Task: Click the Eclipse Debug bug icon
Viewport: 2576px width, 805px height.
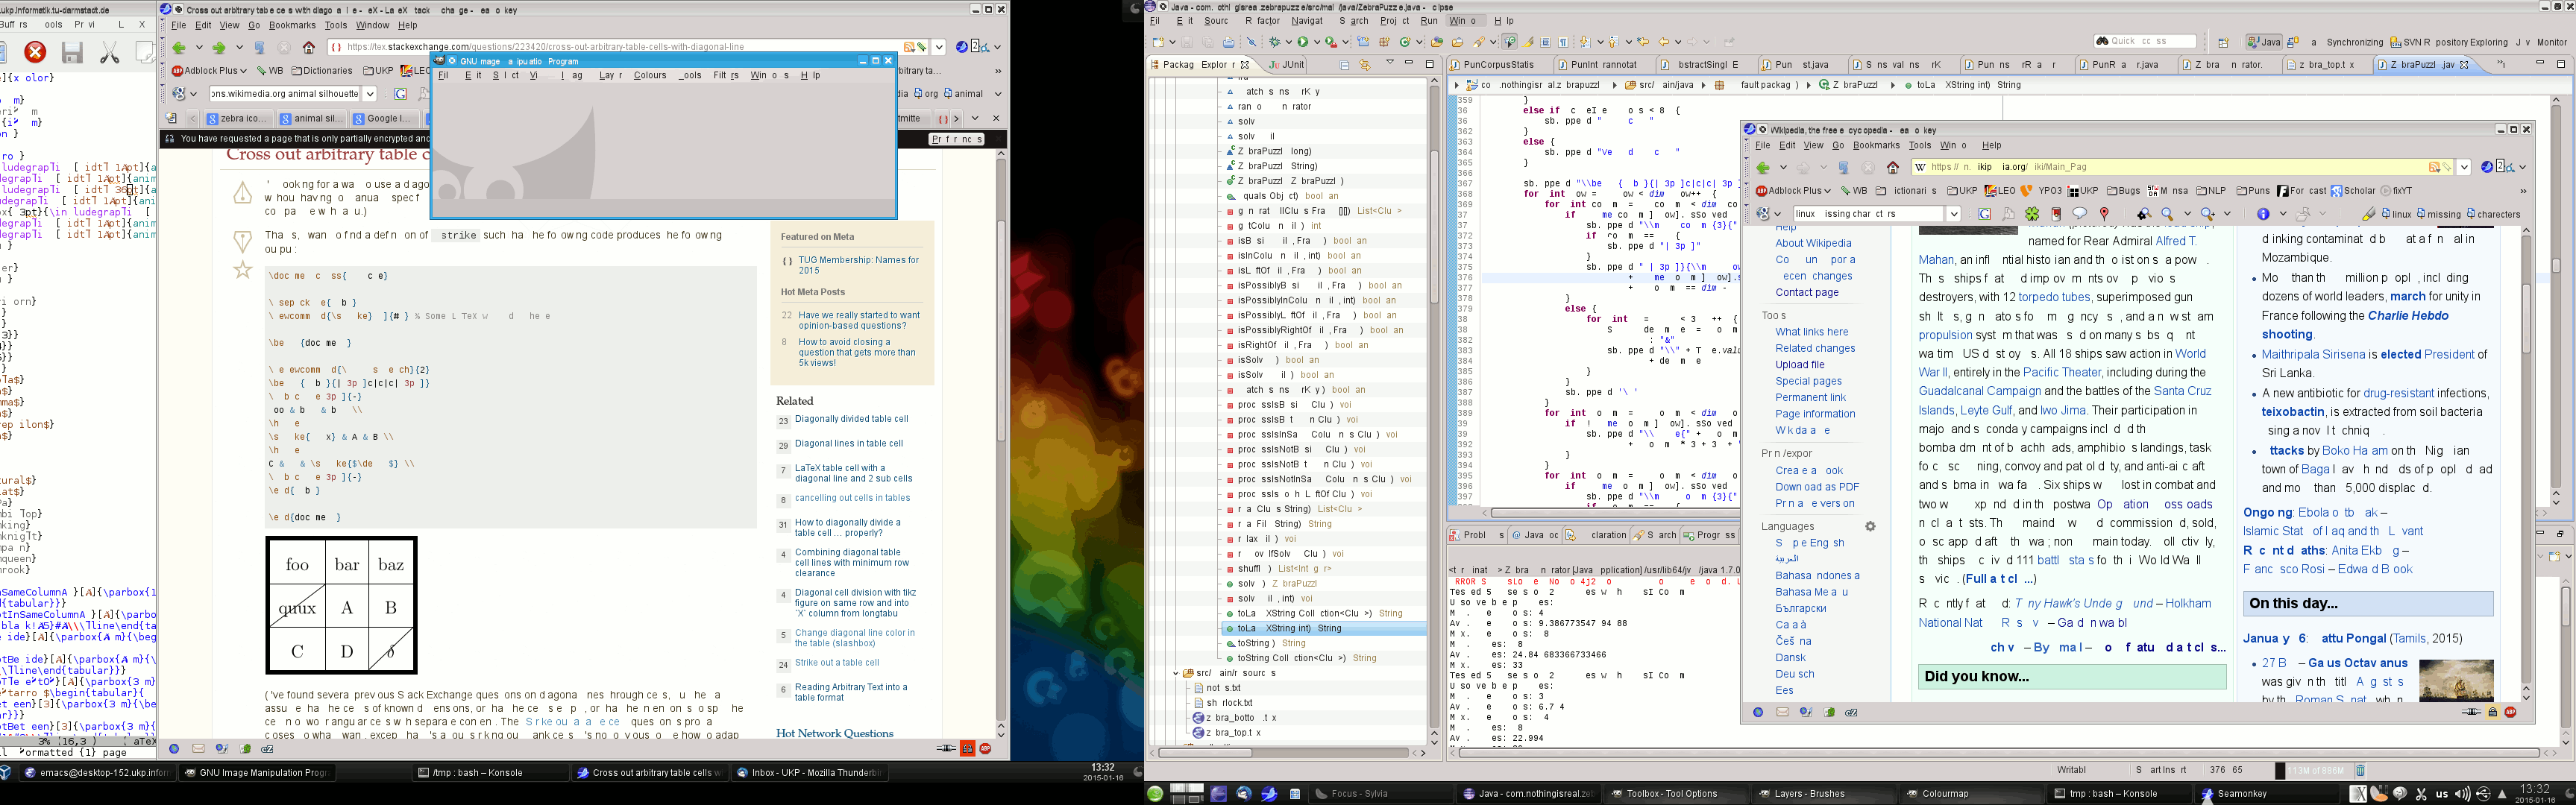Action: tap(1275, 42)
